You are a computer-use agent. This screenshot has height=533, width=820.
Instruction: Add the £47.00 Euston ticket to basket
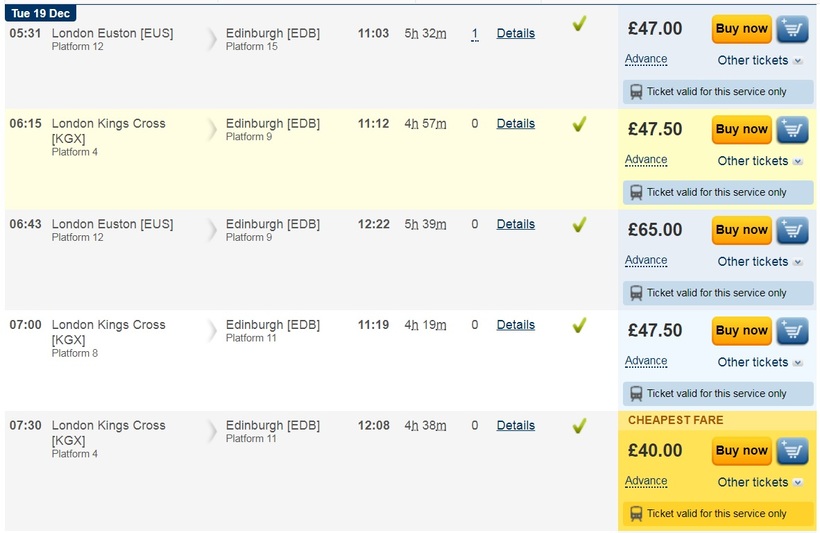coord(793,29)
